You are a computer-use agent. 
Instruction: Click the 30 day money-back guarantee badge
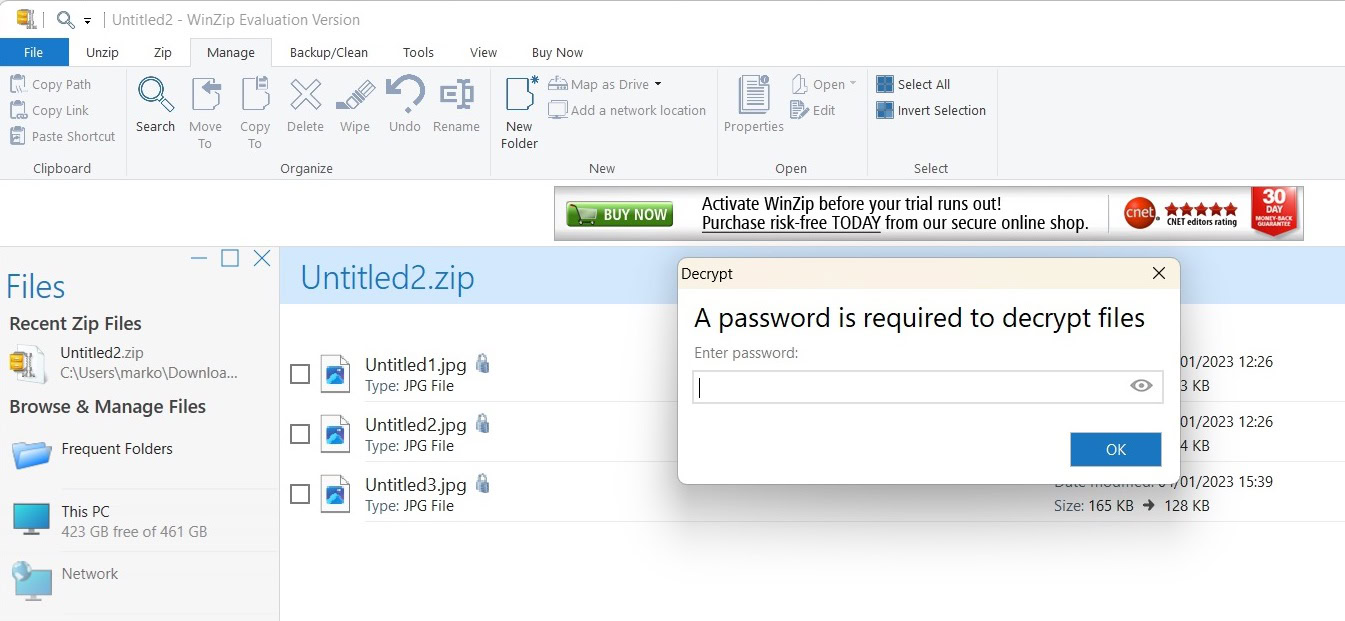pyautogui.click(x=1274, y=212)
